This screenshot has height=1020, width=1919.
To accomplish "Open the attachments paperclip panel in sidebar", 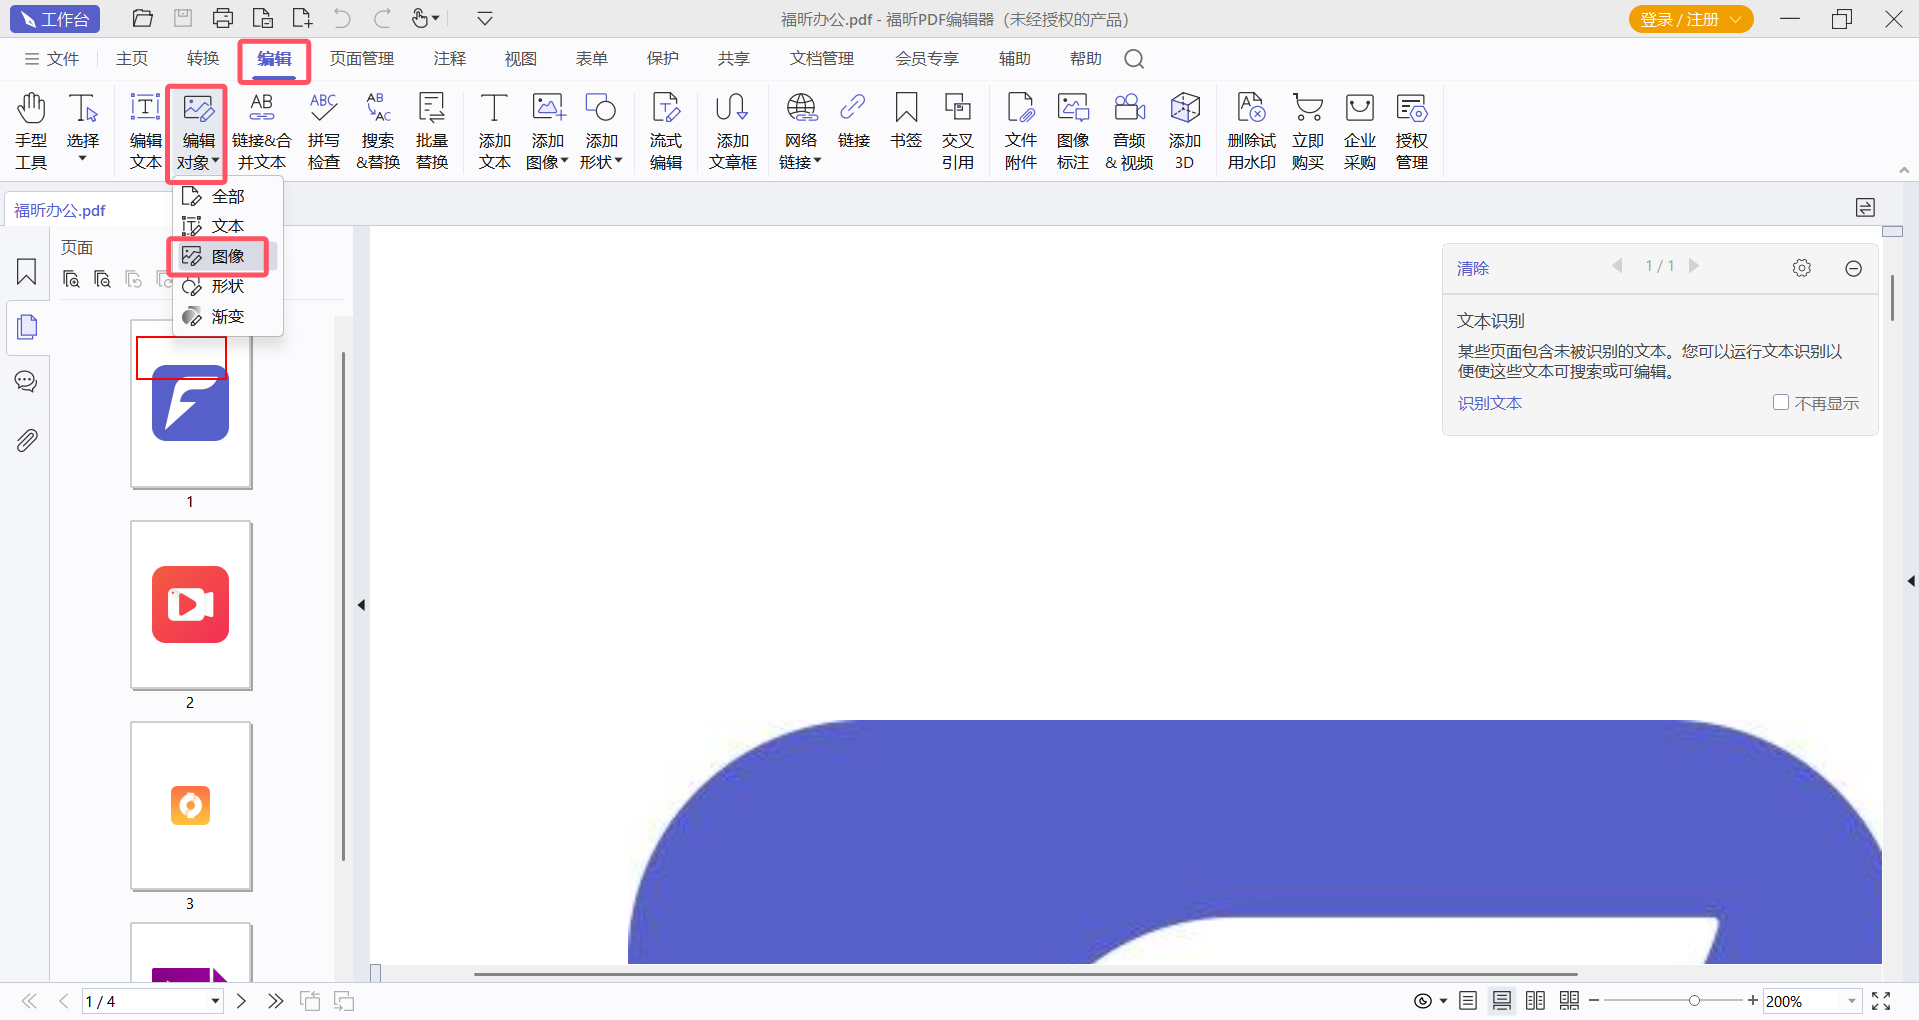I will pyautogui.click(x=26, y=440).
